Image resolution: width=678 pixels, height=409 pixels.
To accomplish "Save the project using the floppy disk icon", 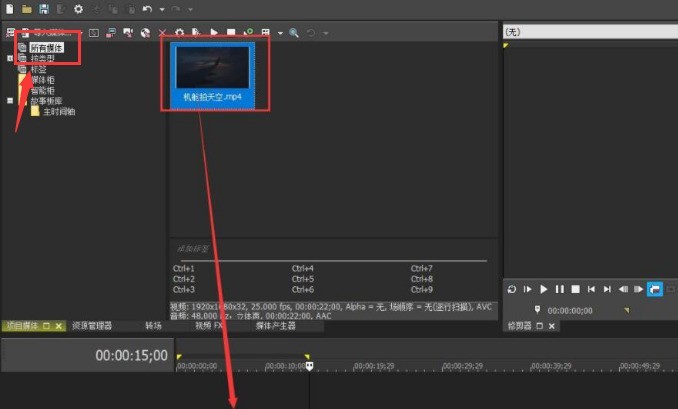I will click(x=44, y=9).
